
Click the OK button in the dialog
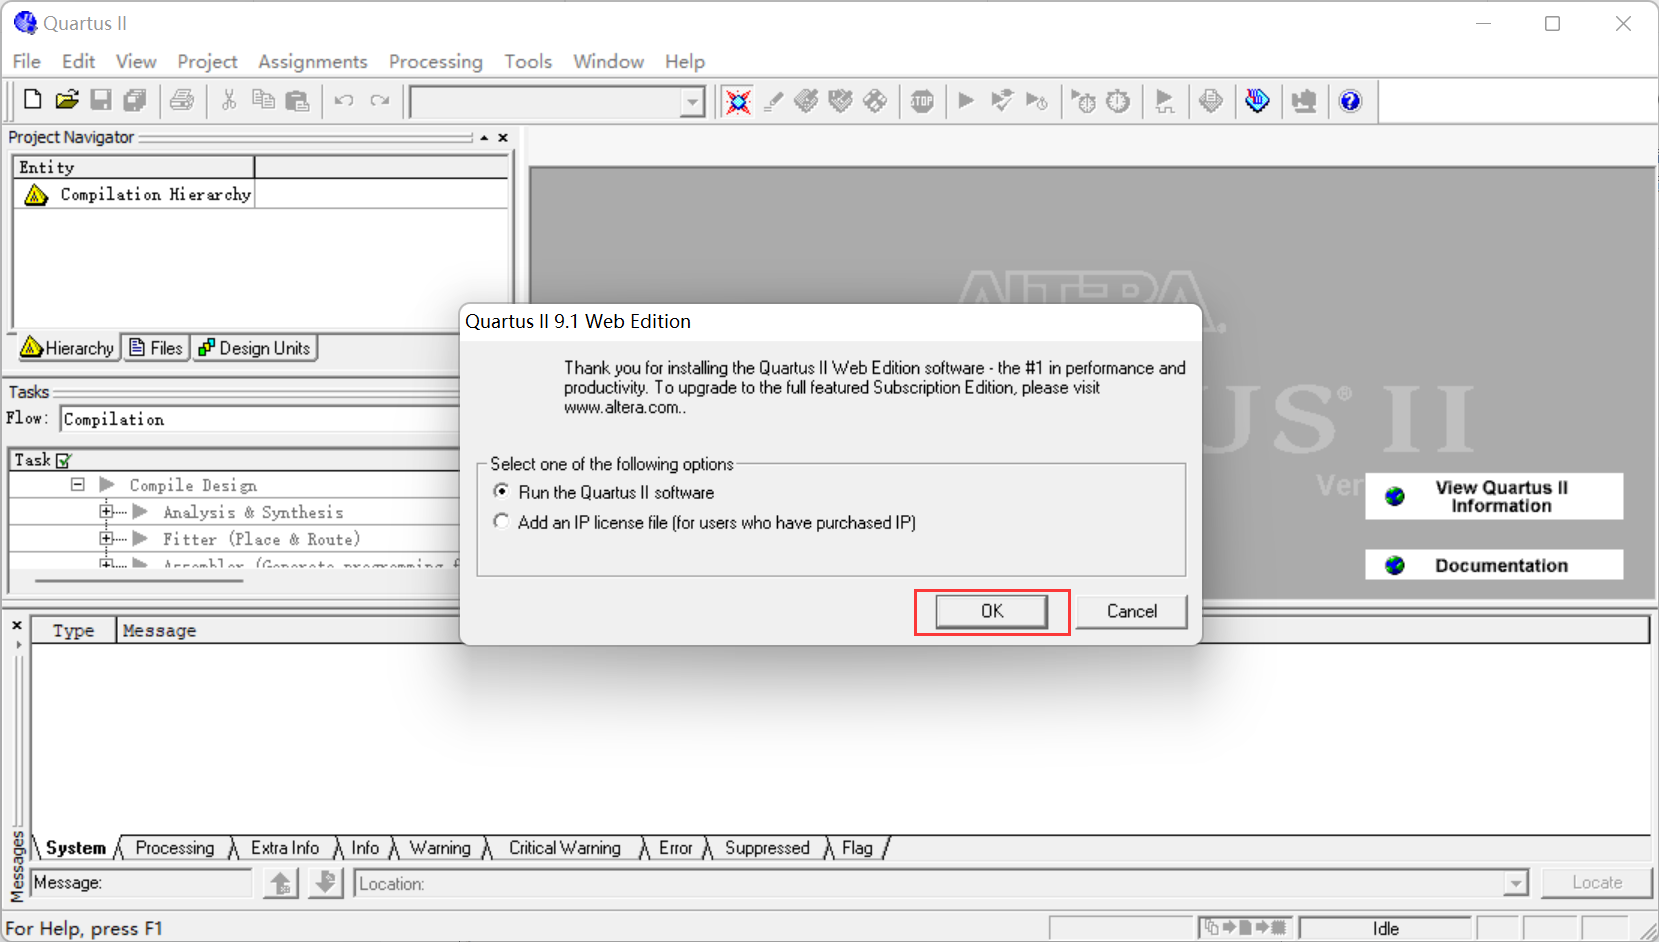click(x=991, y=611)
